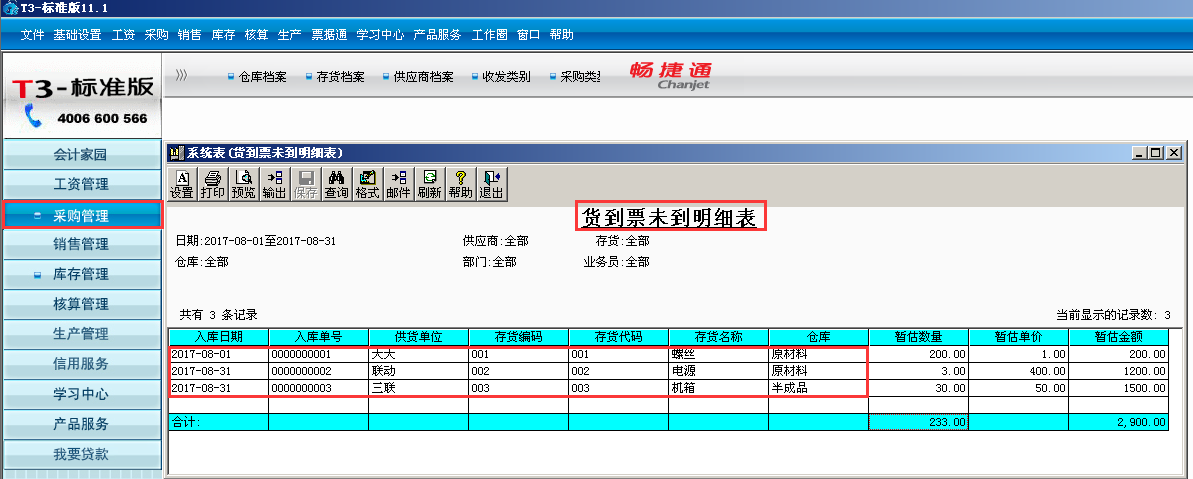
Task: Open the 生产 menu
Action: (x=289, y=34)
